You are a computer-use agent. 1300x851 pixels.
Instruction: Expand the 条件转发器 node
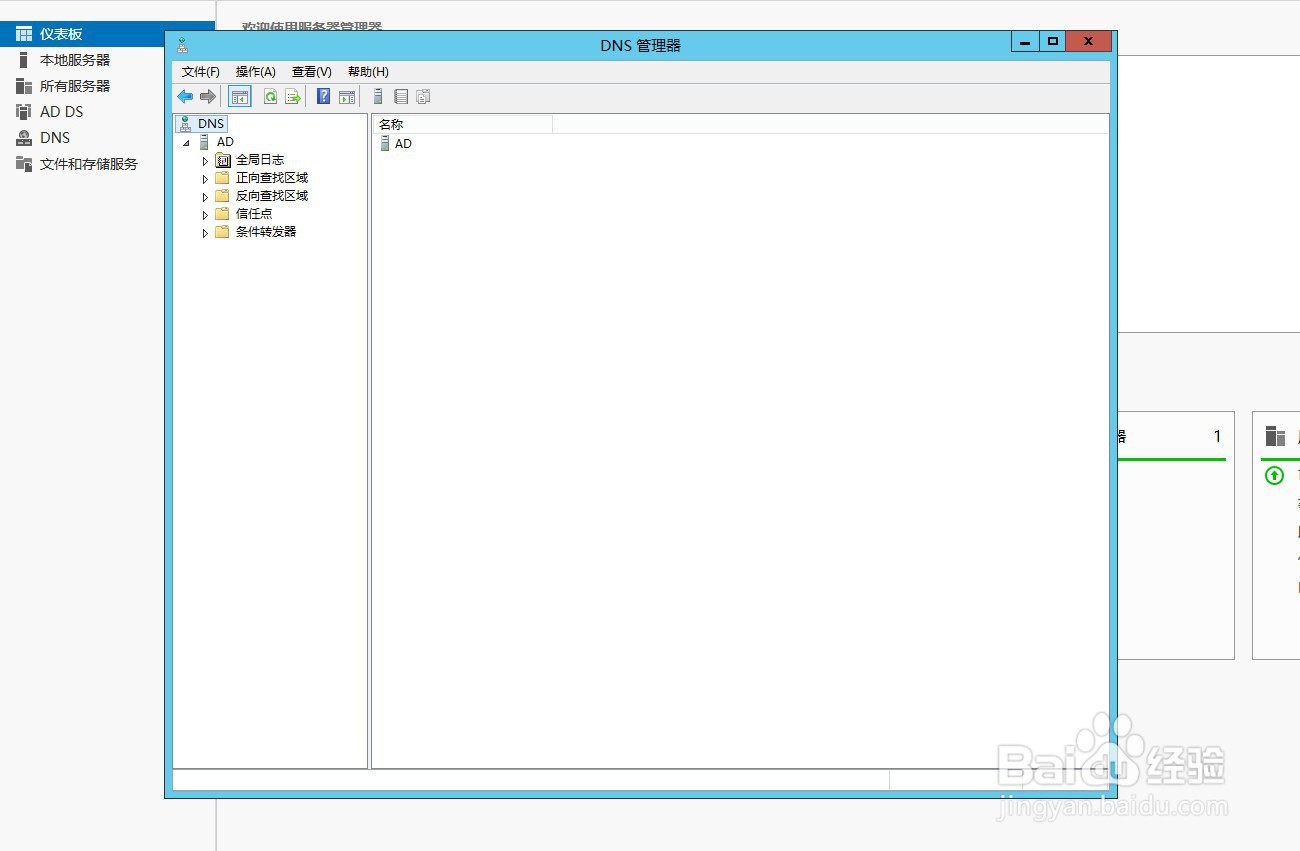(205, 233)
